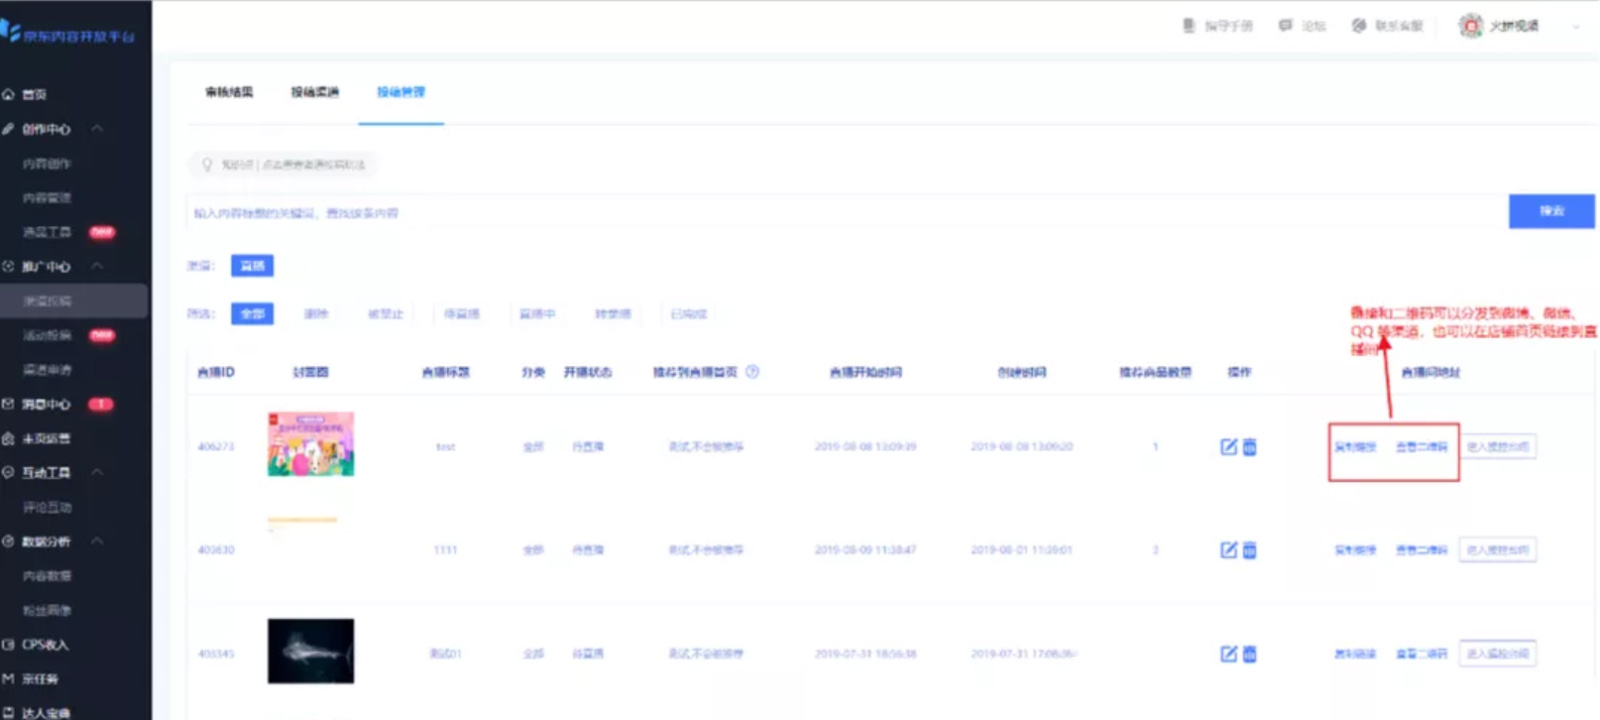Click the contact customer service icon in header
This screenshot has width=1600, height=720.
pos(1359,26)
